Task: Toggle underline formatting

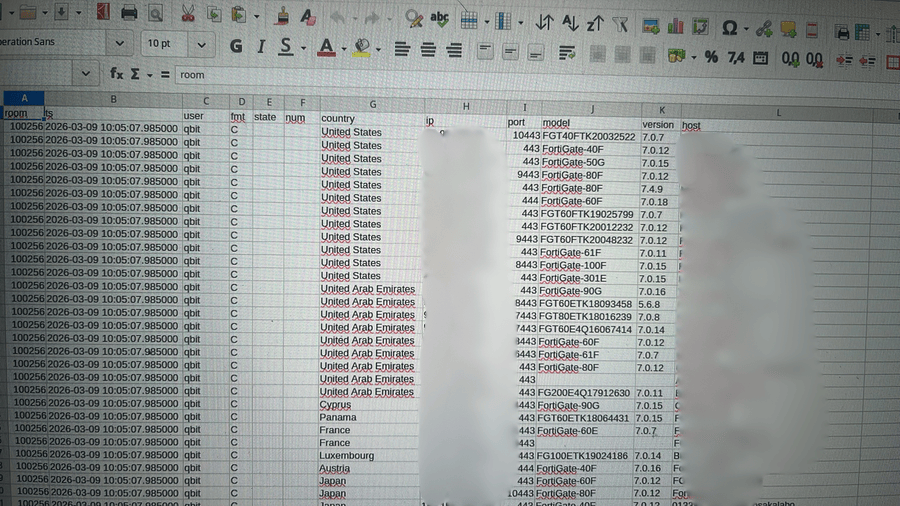Action: pos(285,47)
